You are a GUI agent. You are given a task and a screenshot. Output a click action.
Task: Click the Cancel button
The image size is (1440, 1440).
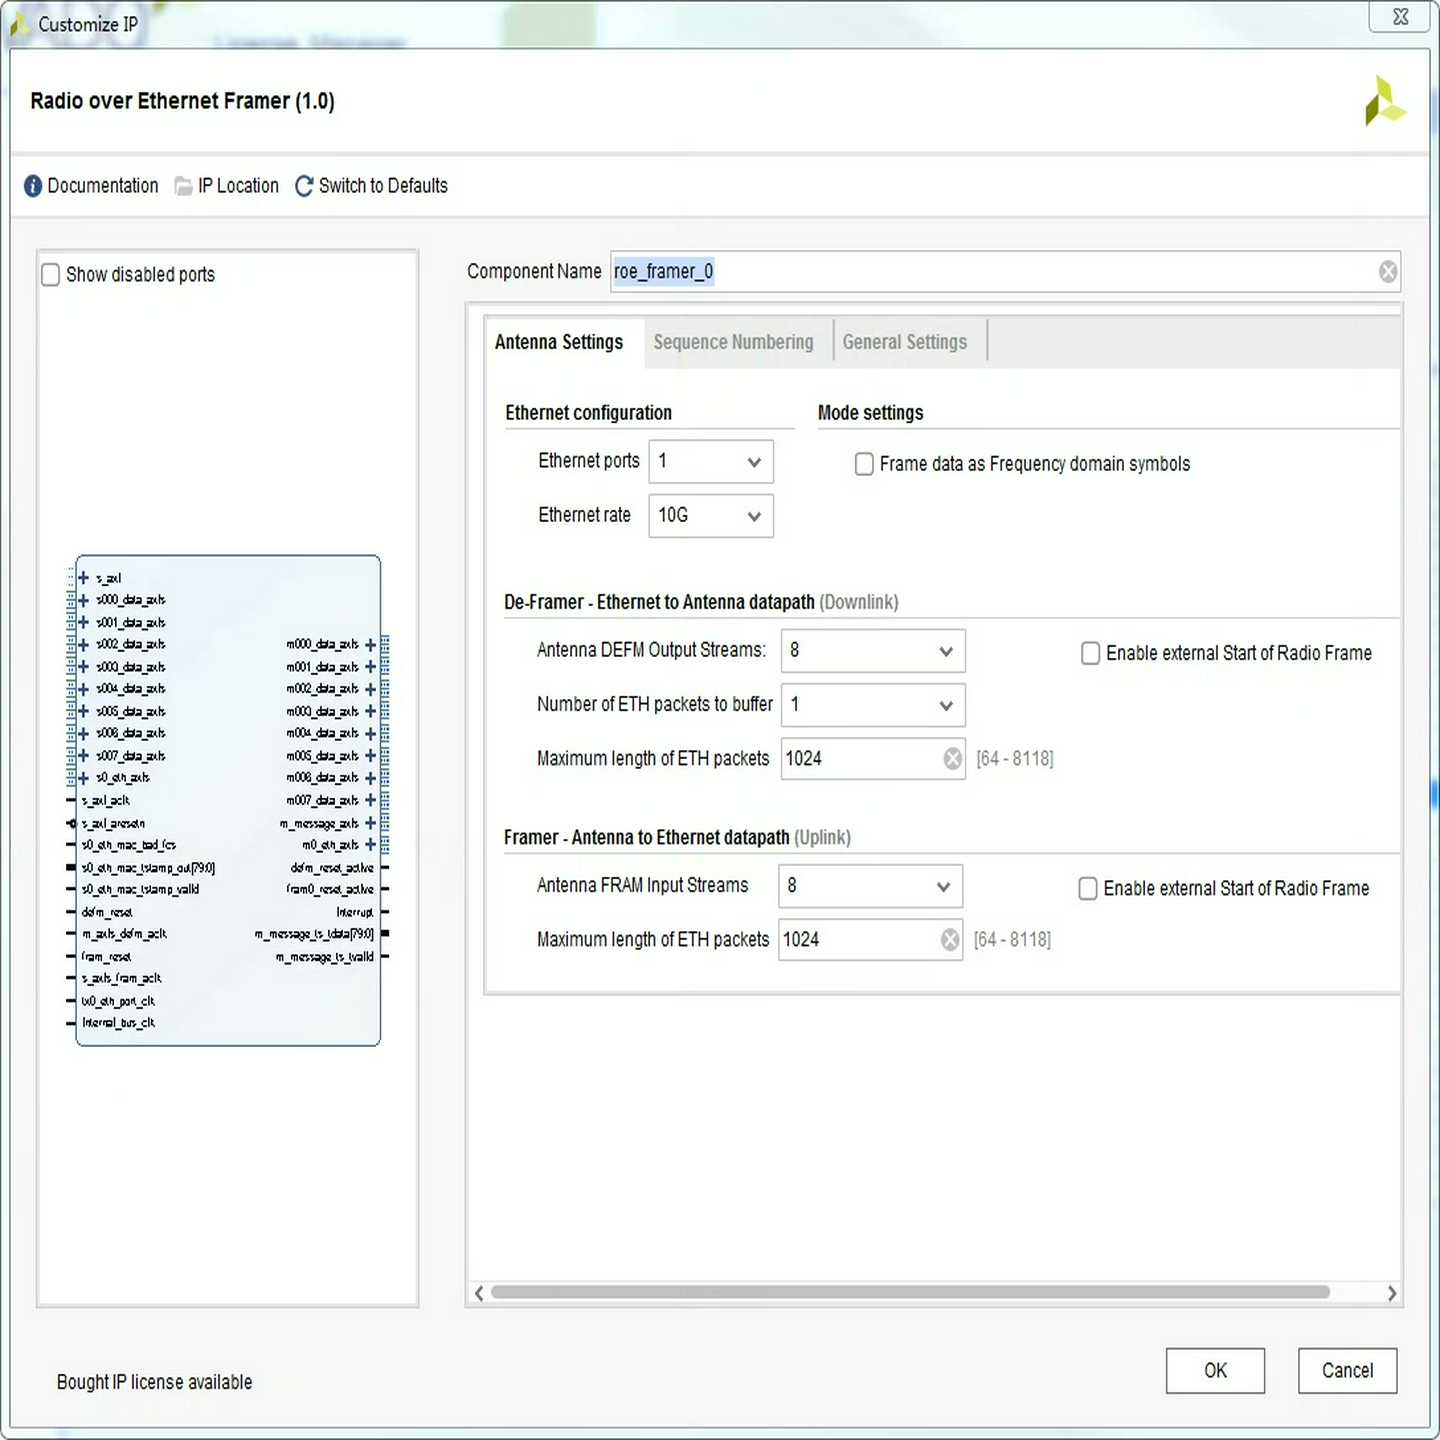[1347, 1371]
